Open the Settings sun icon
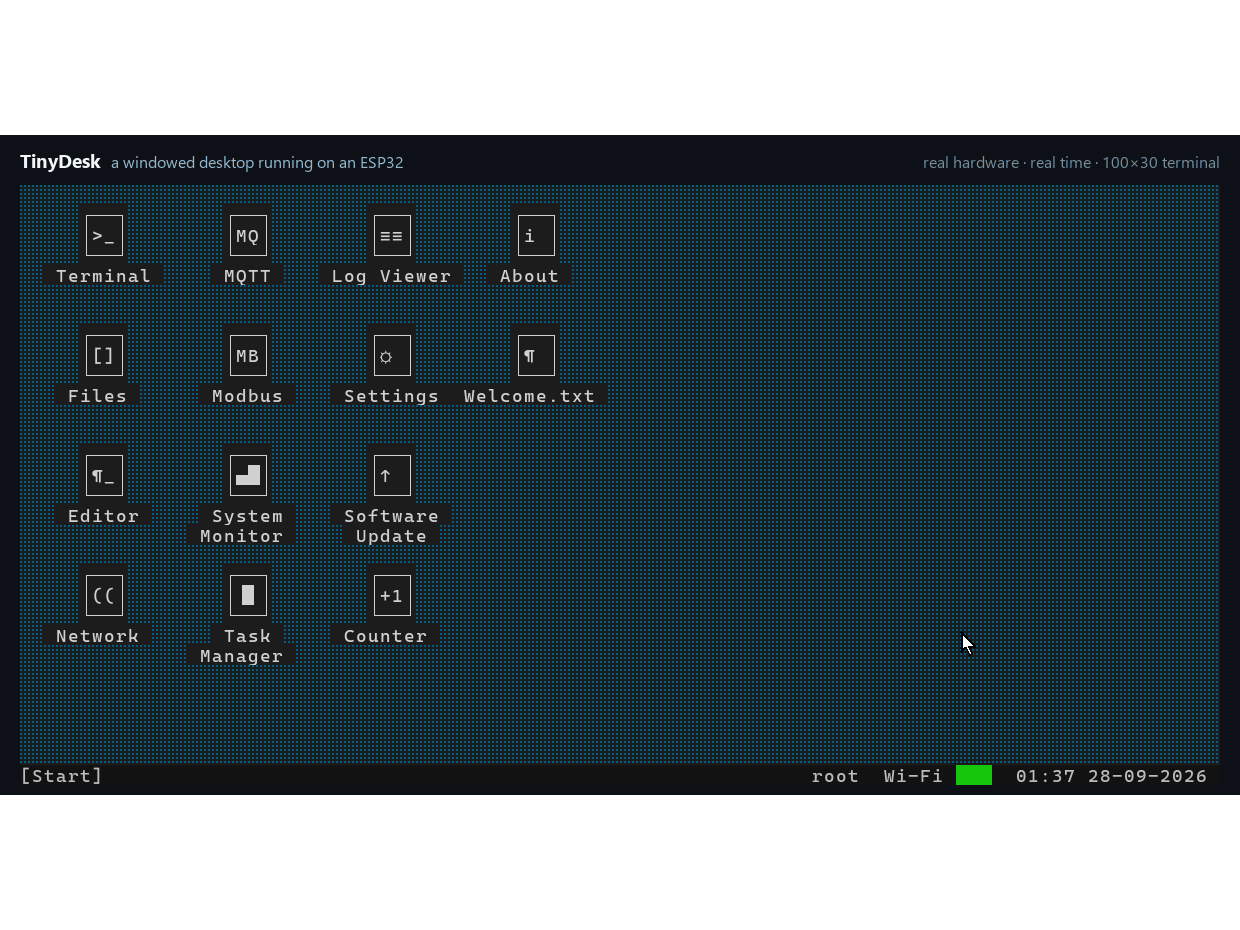 point(392,356)
